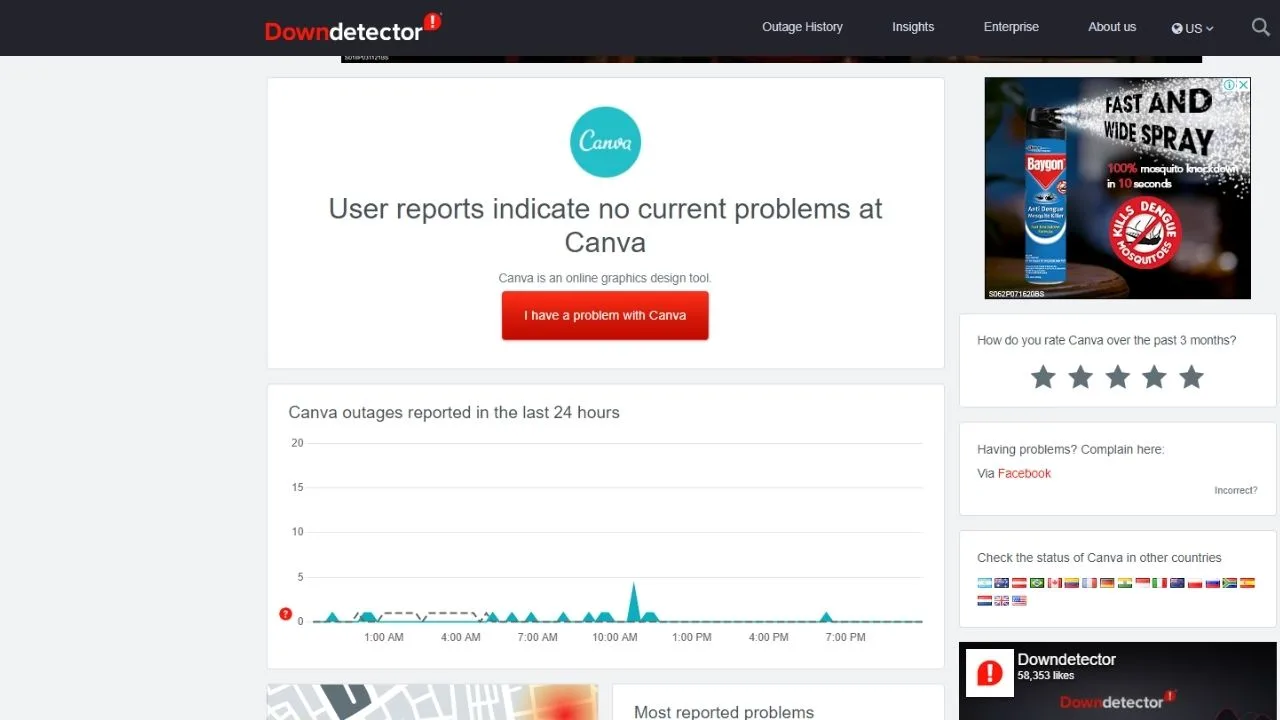This screenshot has width=1280, height=720.
Task: Close the Baygon ad with X icon
Action: coord(1244,85)
